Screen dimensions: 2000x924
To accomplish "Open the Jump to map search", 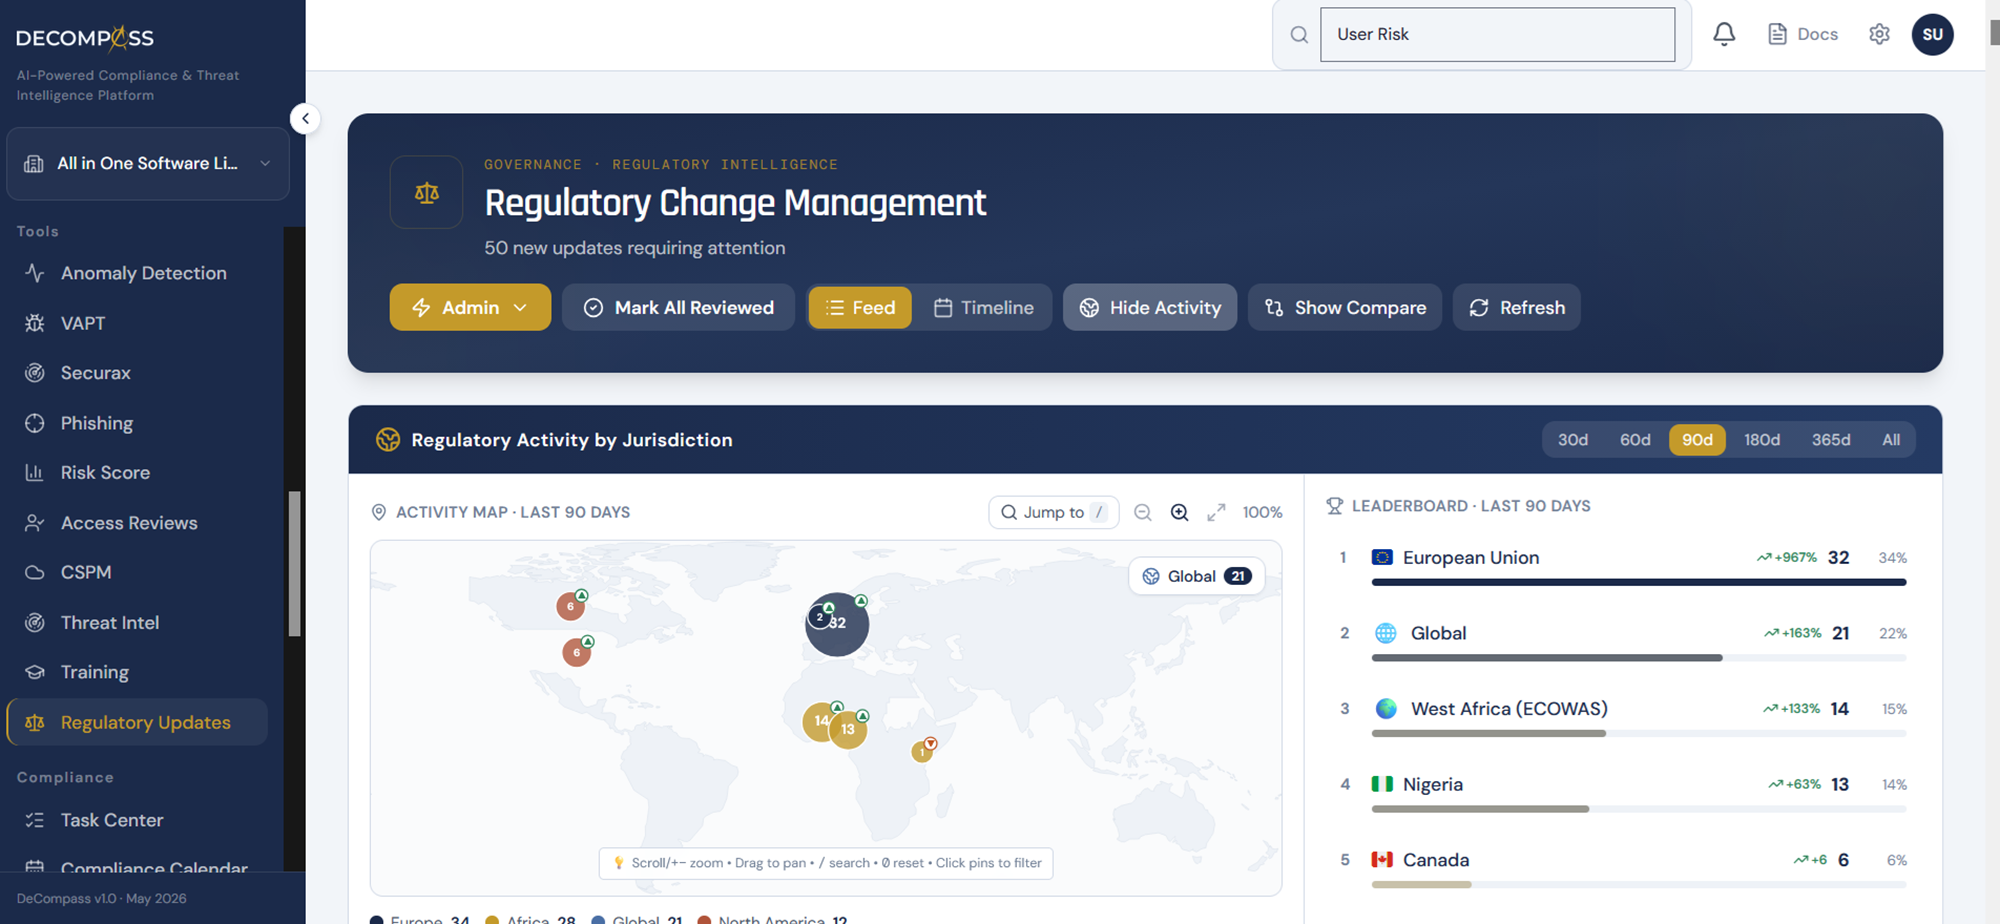I will pyautogui.click(x=1054, y=512).
